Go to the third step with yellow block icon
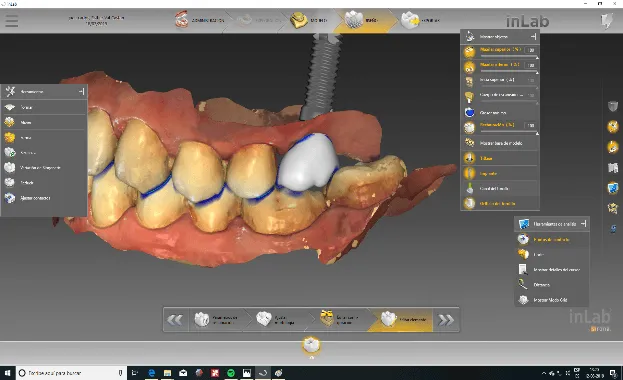623x380 pixels. point(341,320)
